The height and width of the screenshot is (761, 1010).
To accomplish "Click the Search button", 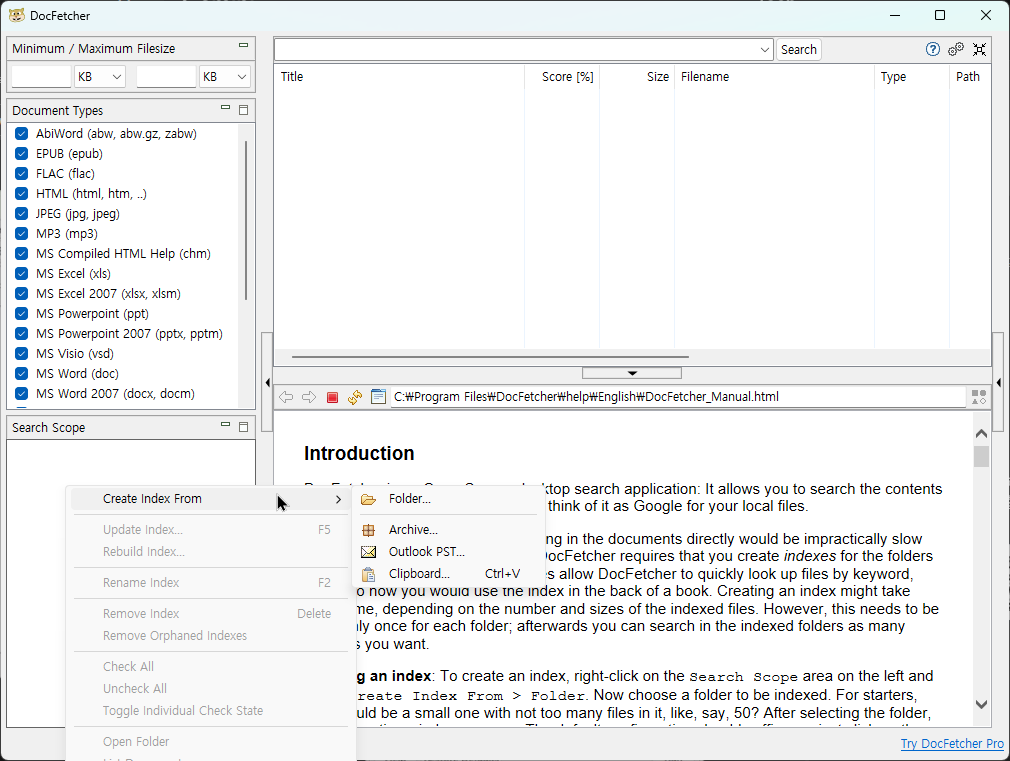I will pos(799,50).
